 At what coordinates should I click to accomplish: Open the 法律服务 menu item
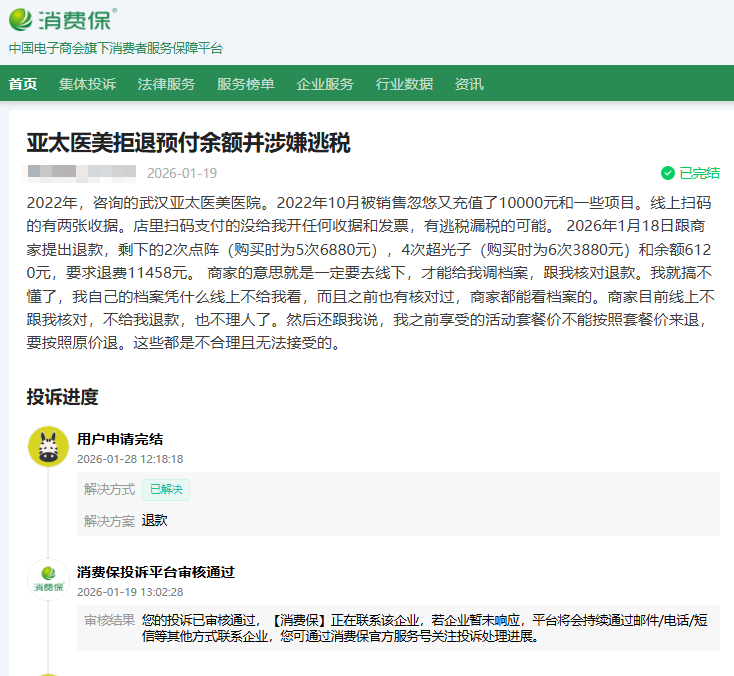tap(166, 84)
